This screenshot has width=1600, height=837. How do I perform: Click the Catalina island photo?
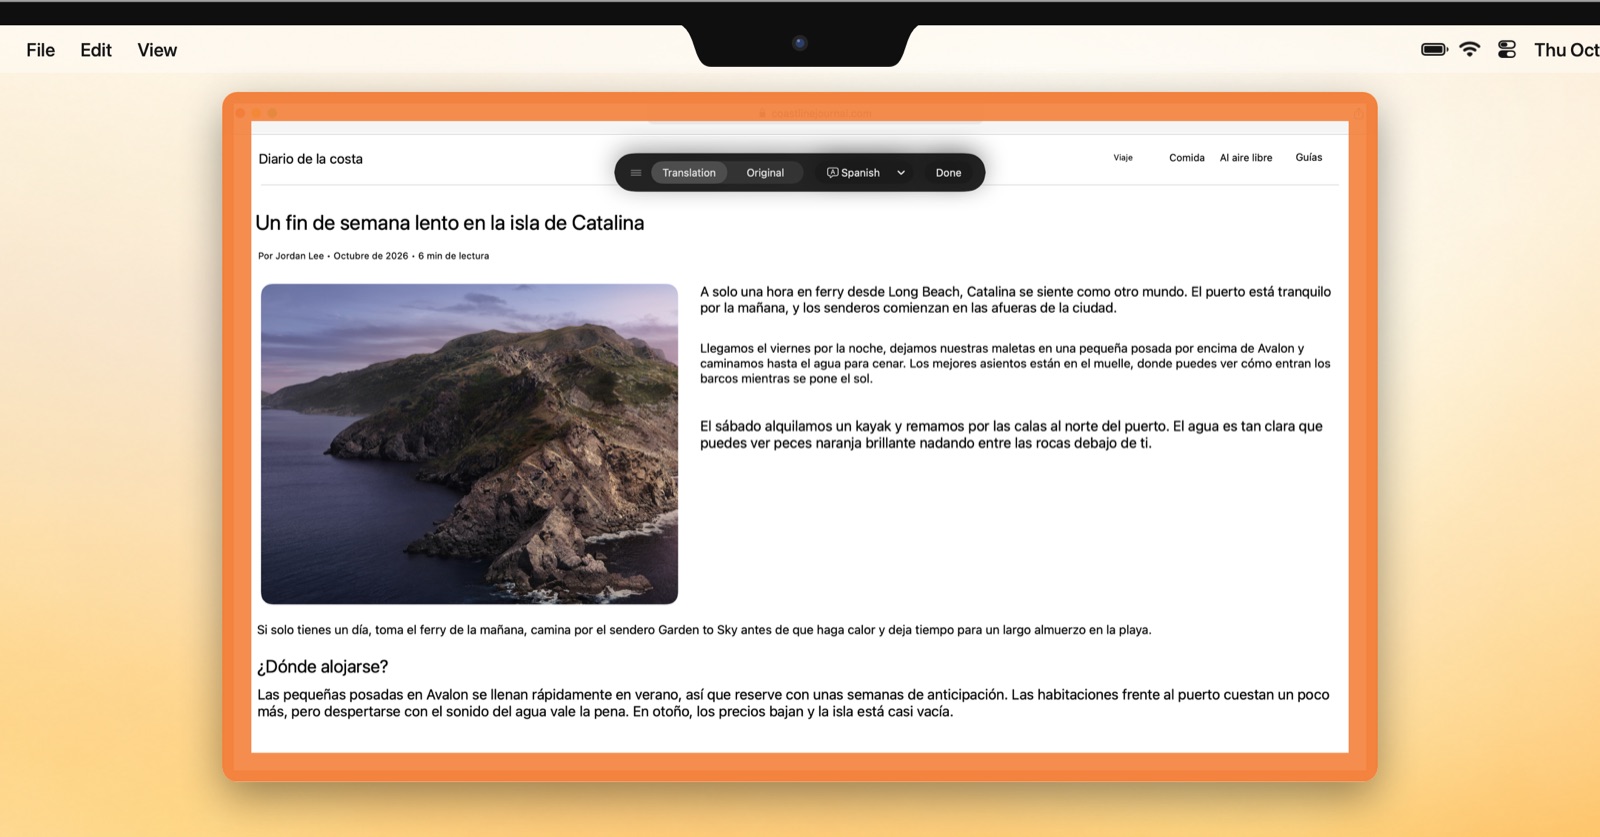[469, 444]
